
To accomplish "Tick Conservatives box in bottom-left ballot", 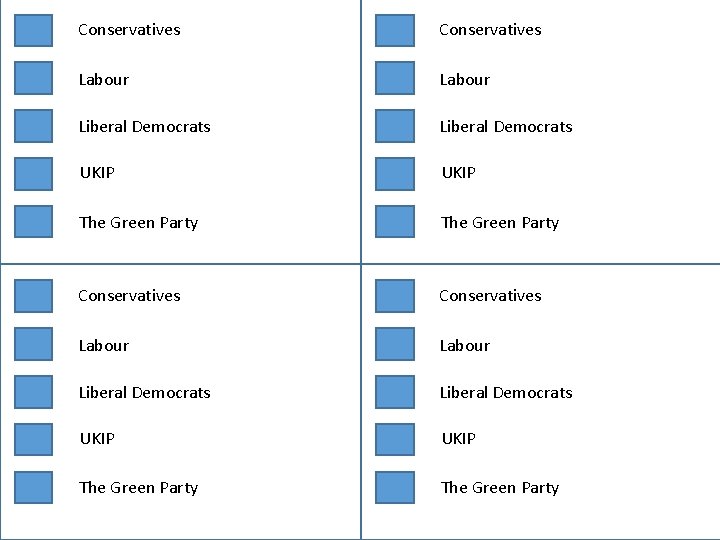I will coord(34,296).
